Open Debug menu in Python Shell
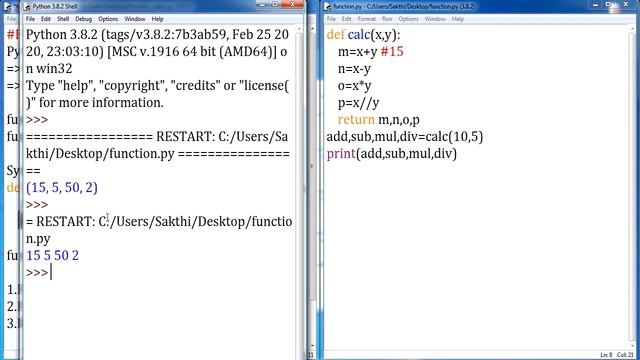 pyautogui.click(x=83, y=19)
